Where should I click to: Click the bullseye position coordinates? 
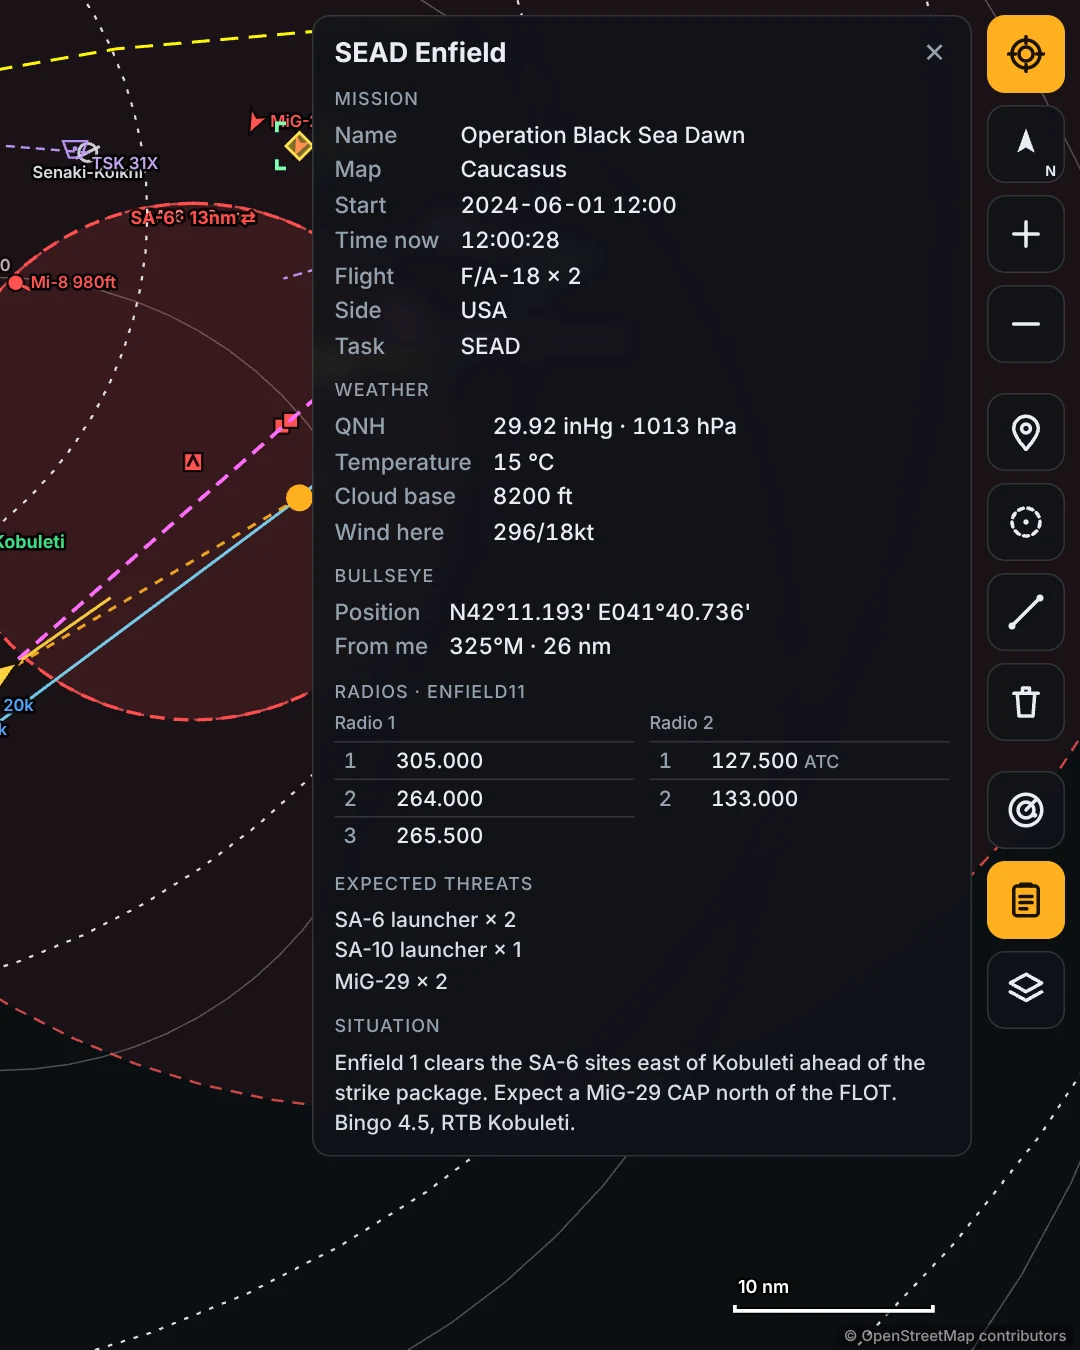click(x=600, y=612)
